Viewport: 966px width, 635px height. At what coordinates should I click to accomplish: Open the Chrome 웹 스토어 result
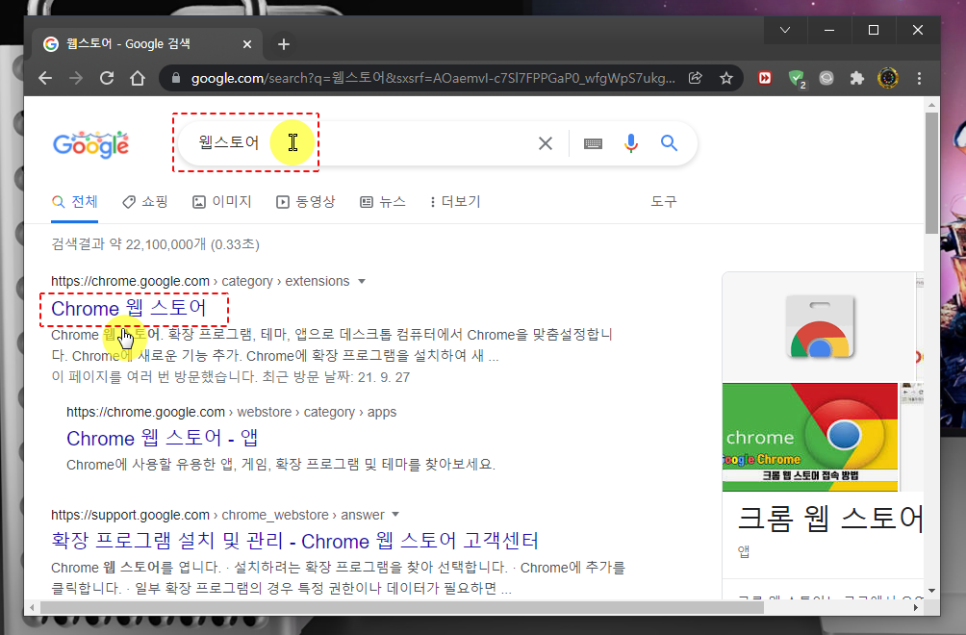[129, 309]
